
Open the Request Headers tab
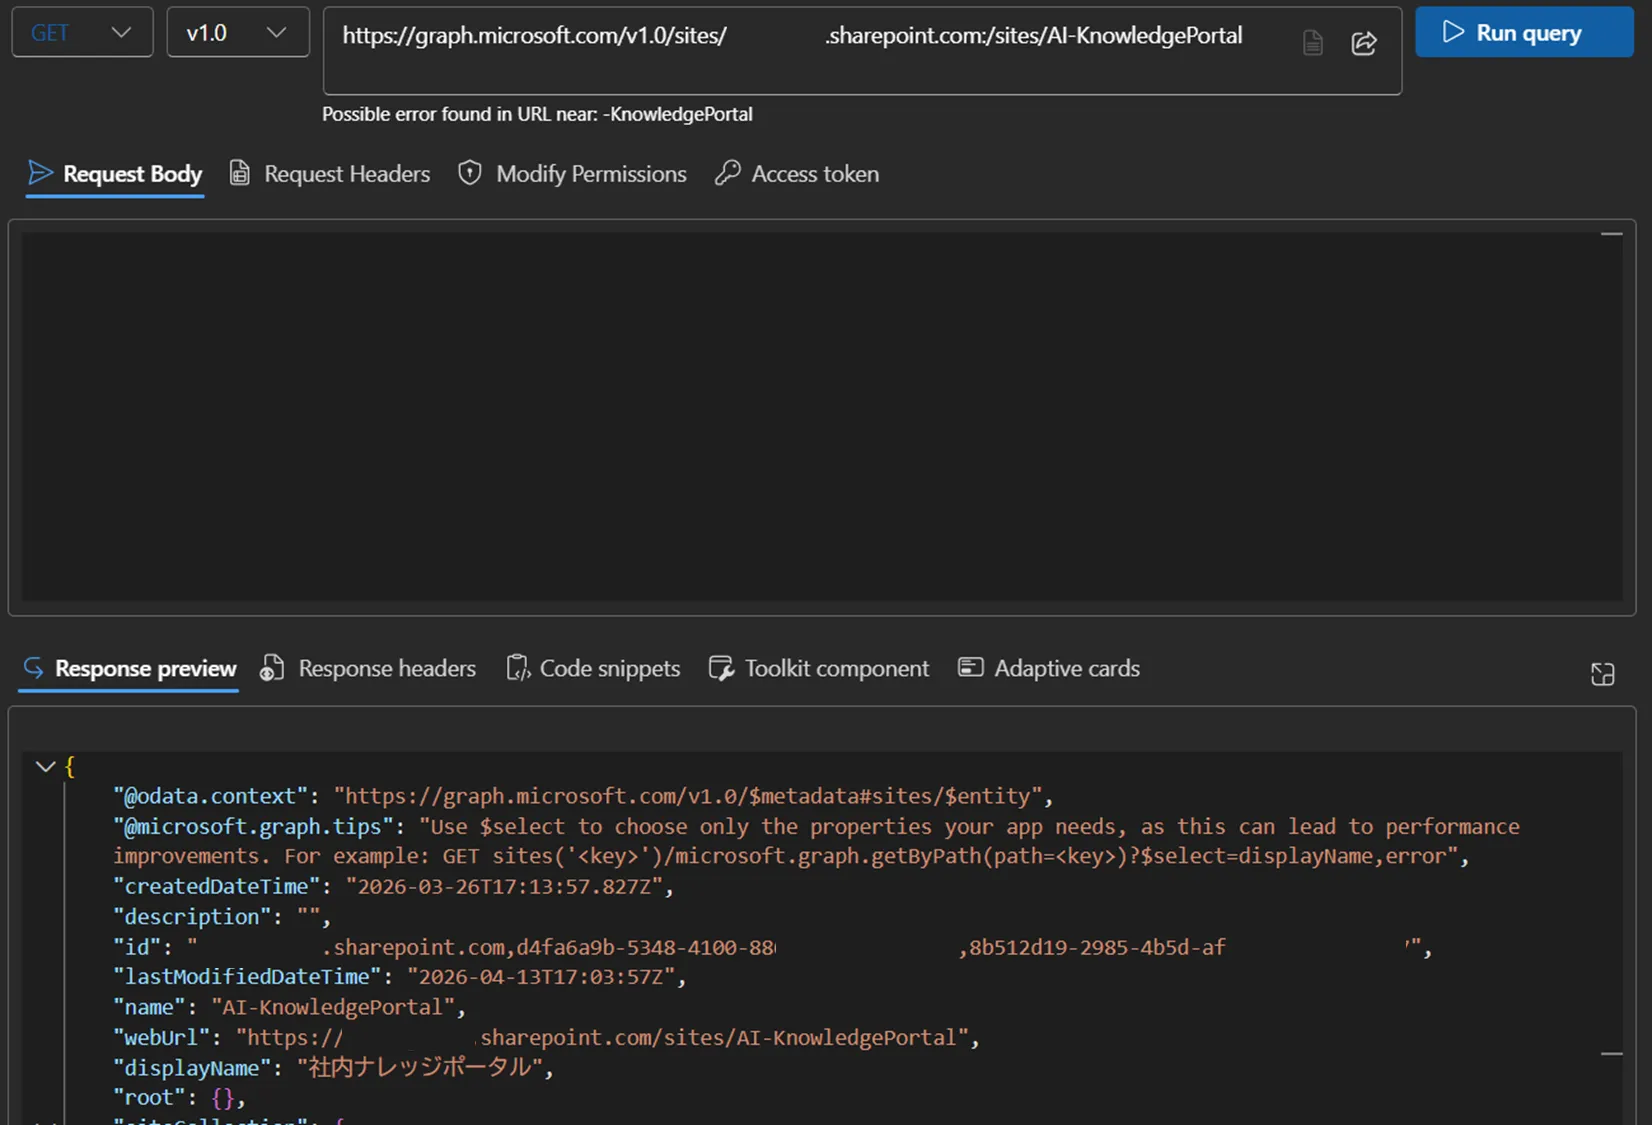pyautogui.click(x=330, y=174)
